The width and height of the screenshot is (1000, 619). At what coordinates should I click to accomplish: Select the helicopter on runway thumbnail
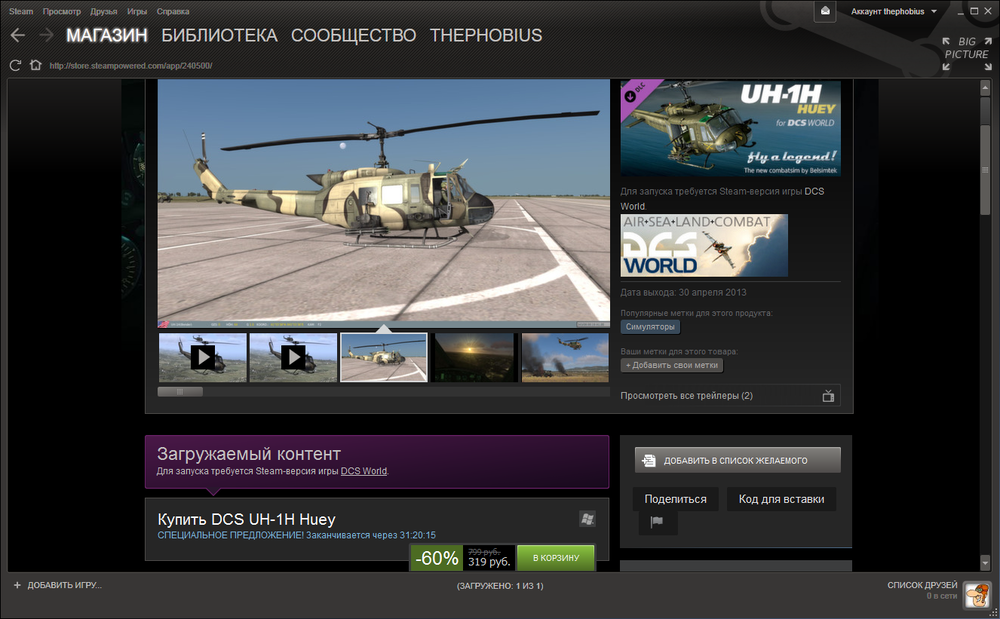pos(384,358)
